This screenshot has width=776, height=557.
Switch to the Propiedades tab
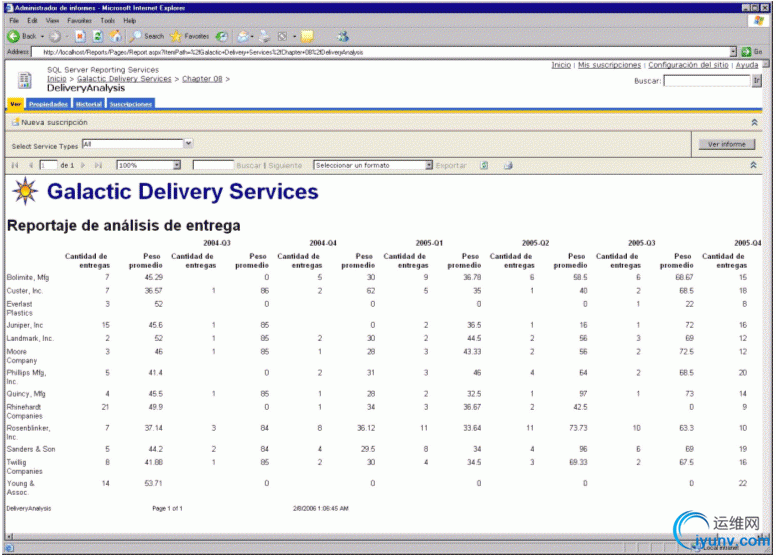[x=48, y=104]
